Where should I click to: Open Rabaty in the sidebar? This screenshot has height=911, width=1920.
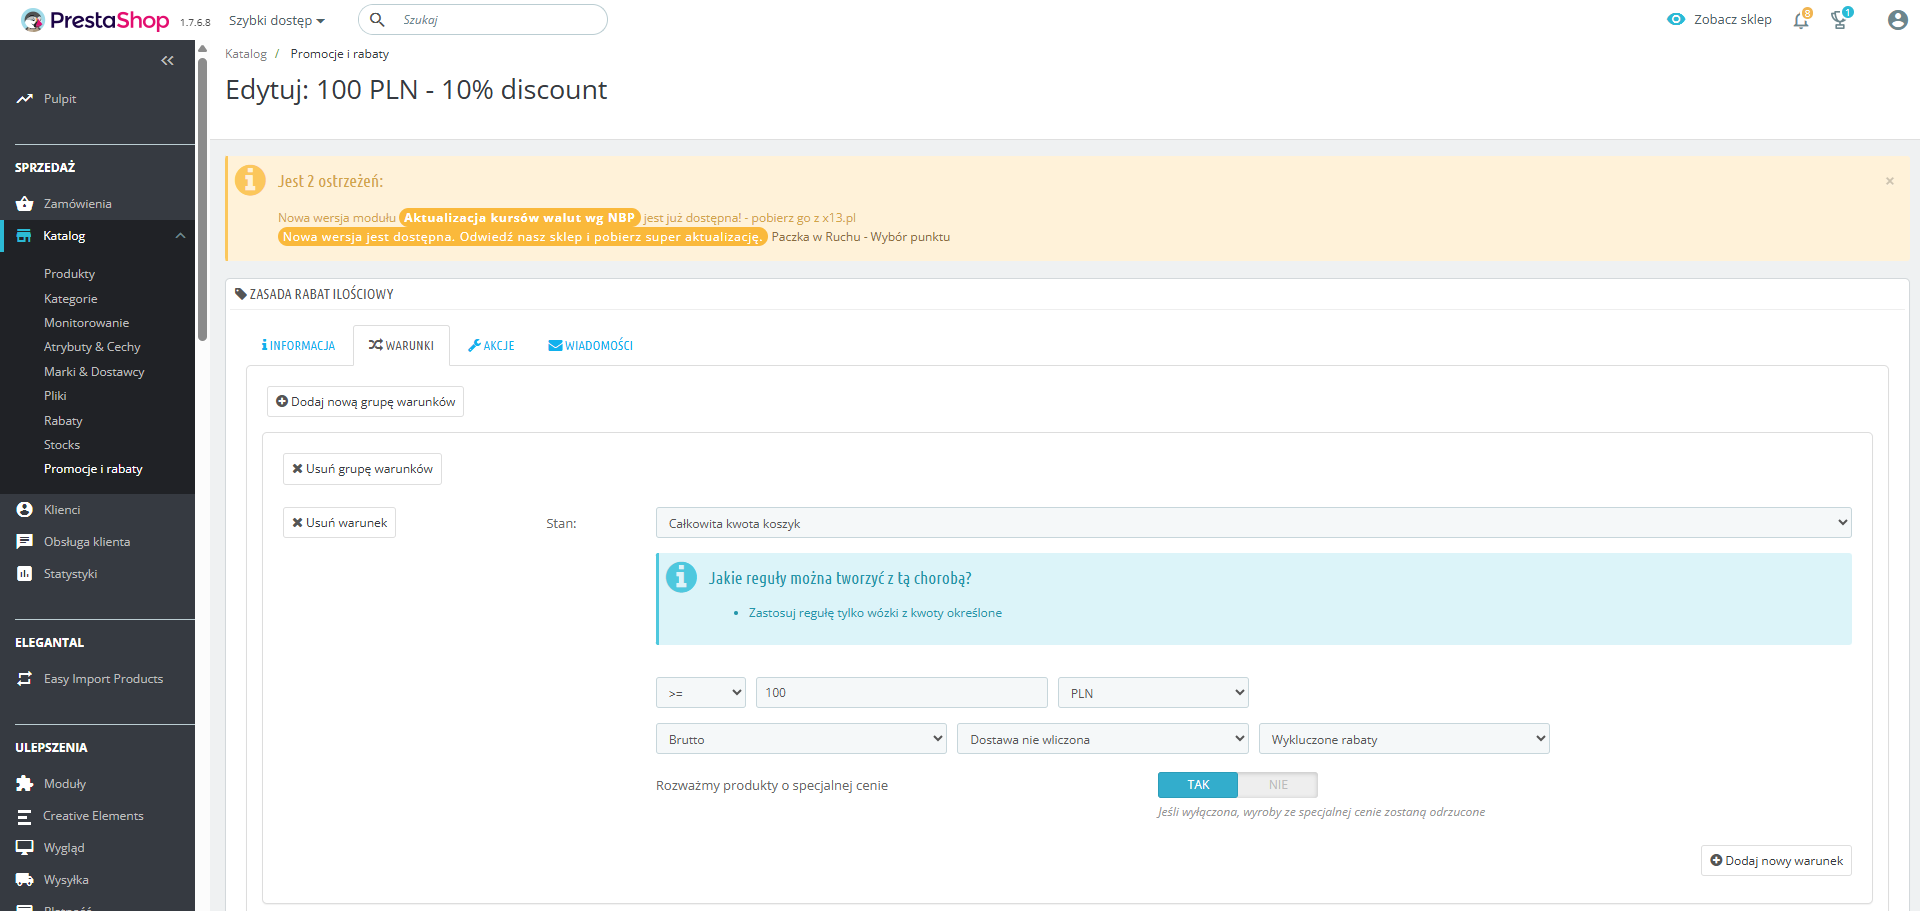pos(63,421)
